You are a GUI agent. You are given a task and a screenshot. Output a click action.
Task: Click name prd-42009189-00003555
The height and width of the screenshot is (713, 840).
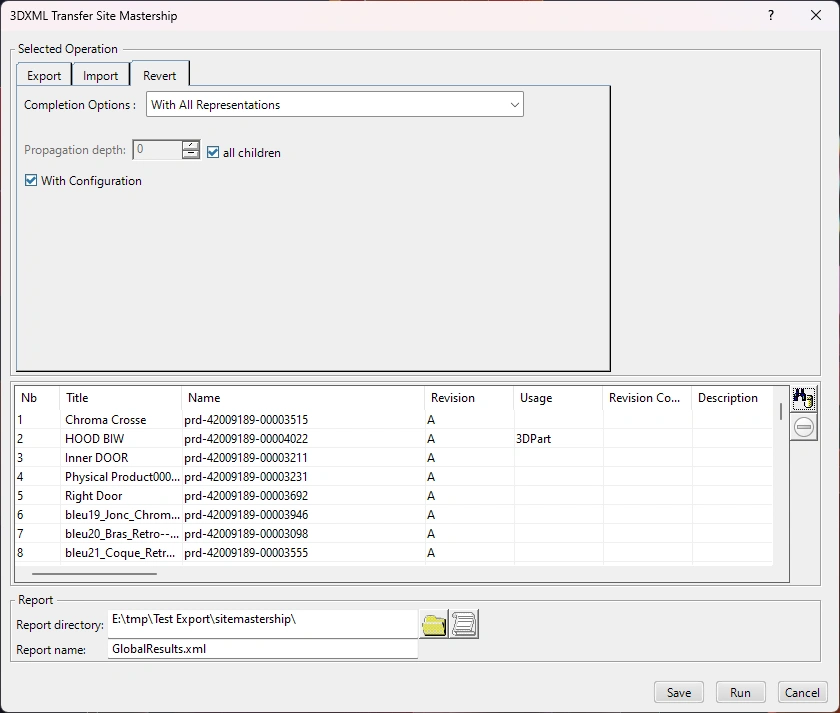click(x=246, y=553)
